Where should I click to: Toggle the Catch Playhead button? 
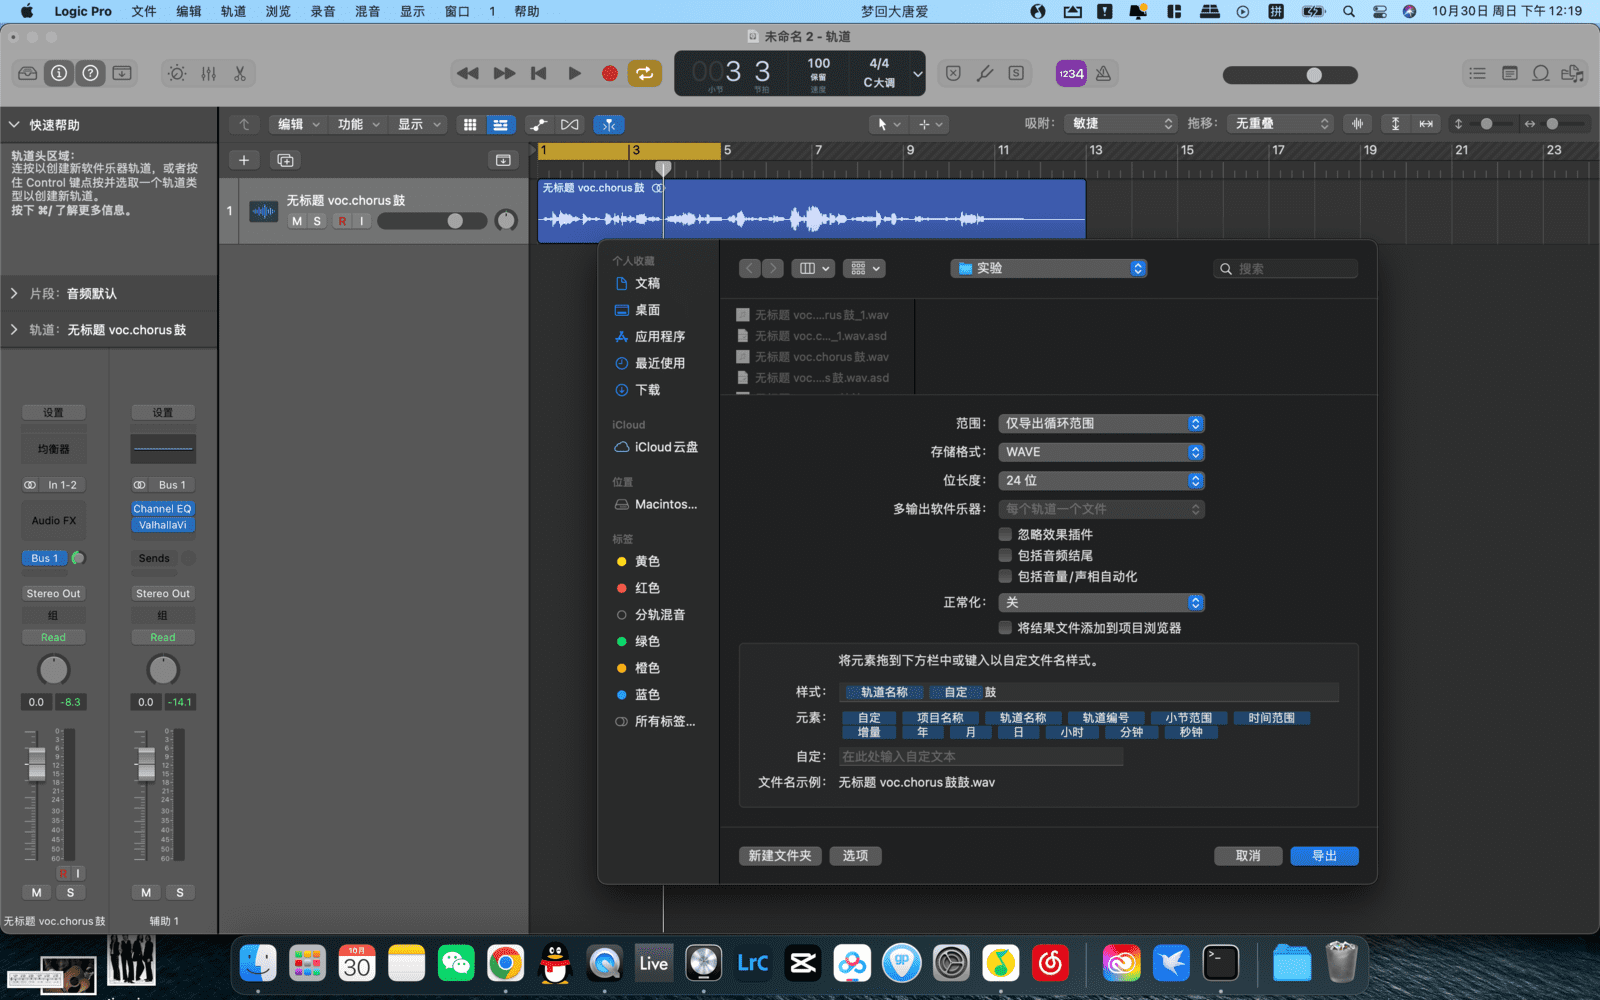click(x=609, y=124)
